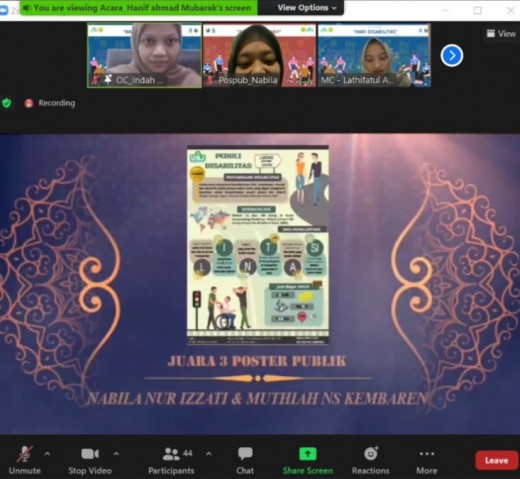Image resolution: width=520 pixels, height=479 pixels.
Task: Open the Participants panel icon
Action: [x=171, y=454]
